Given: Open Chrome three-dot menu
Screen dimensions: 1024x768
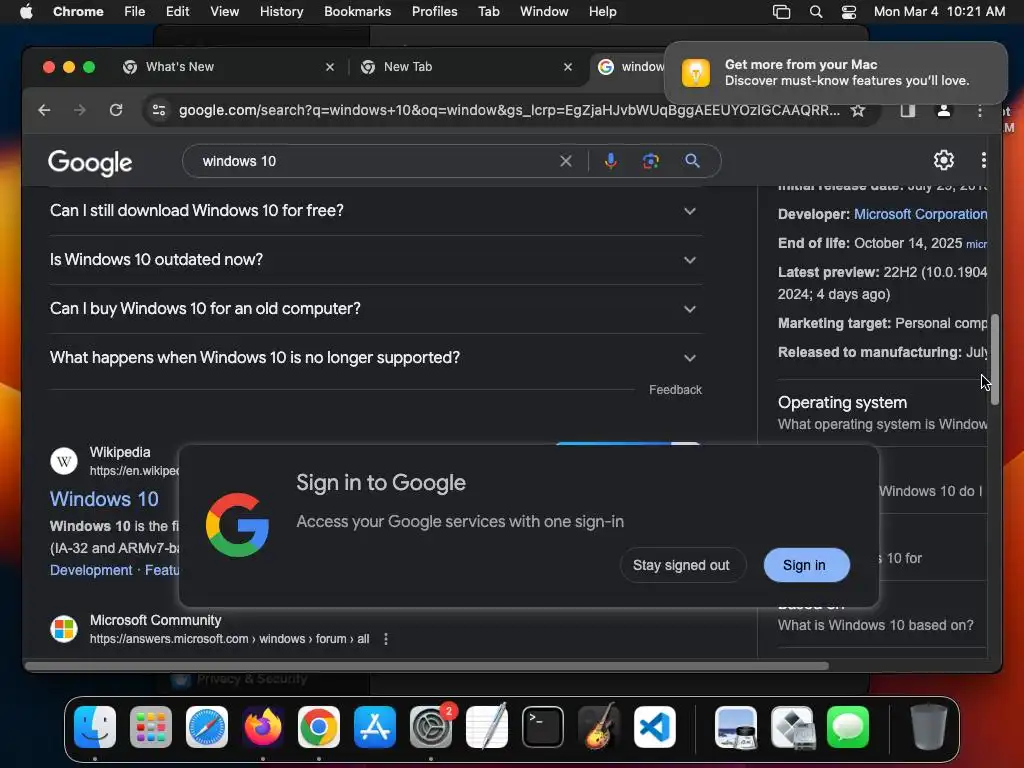Looking at the screenshot, I should [x=980, y=111].
